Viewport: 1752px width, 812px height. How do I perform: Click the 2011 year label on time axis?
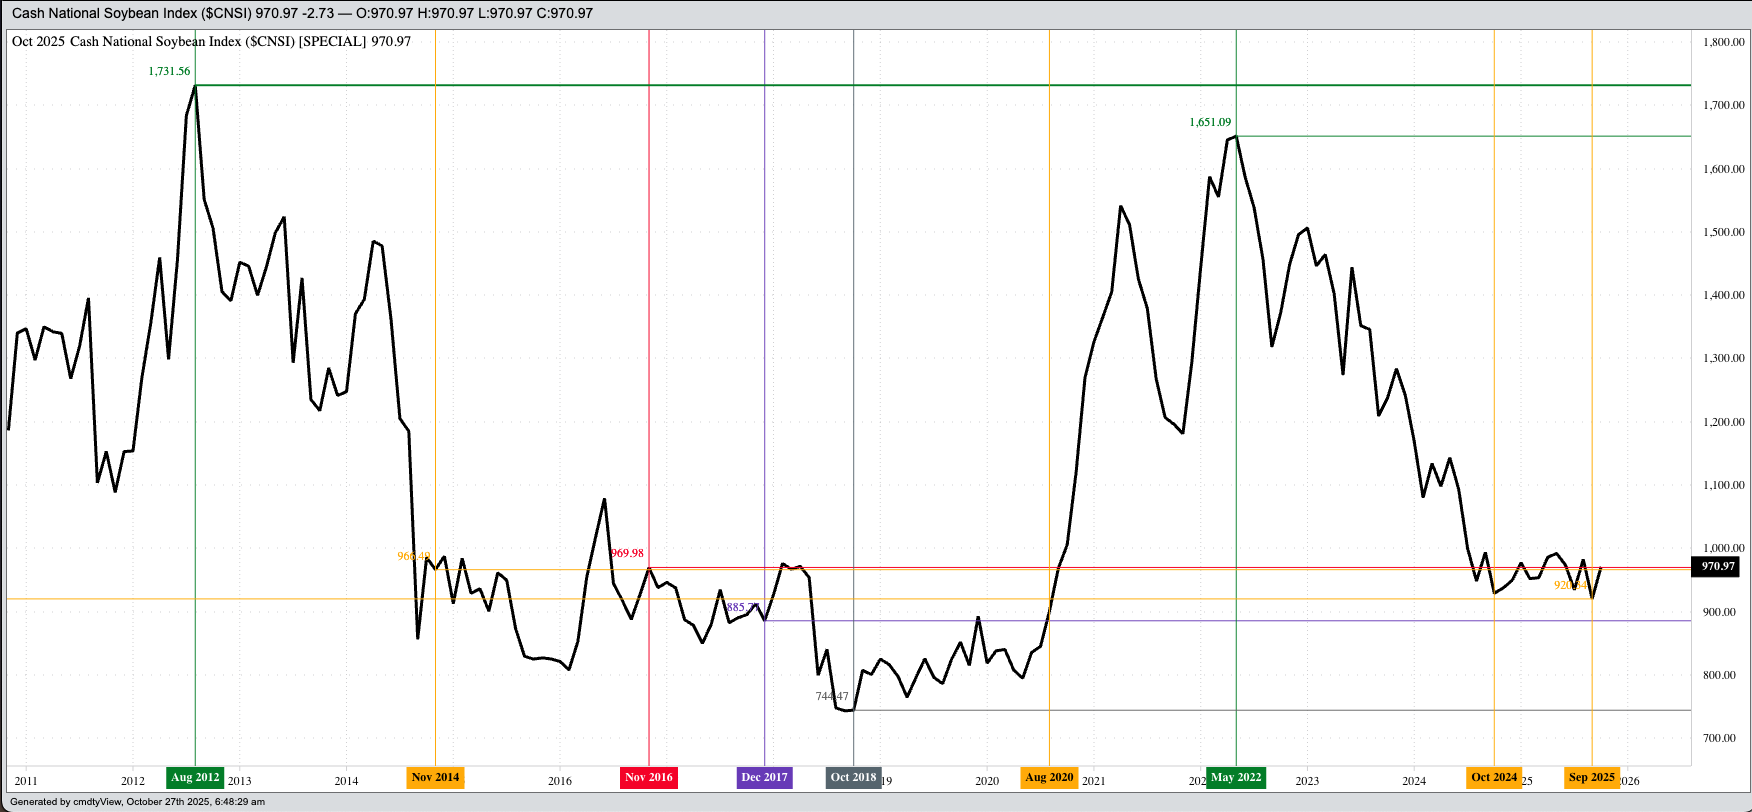[26, 781]
